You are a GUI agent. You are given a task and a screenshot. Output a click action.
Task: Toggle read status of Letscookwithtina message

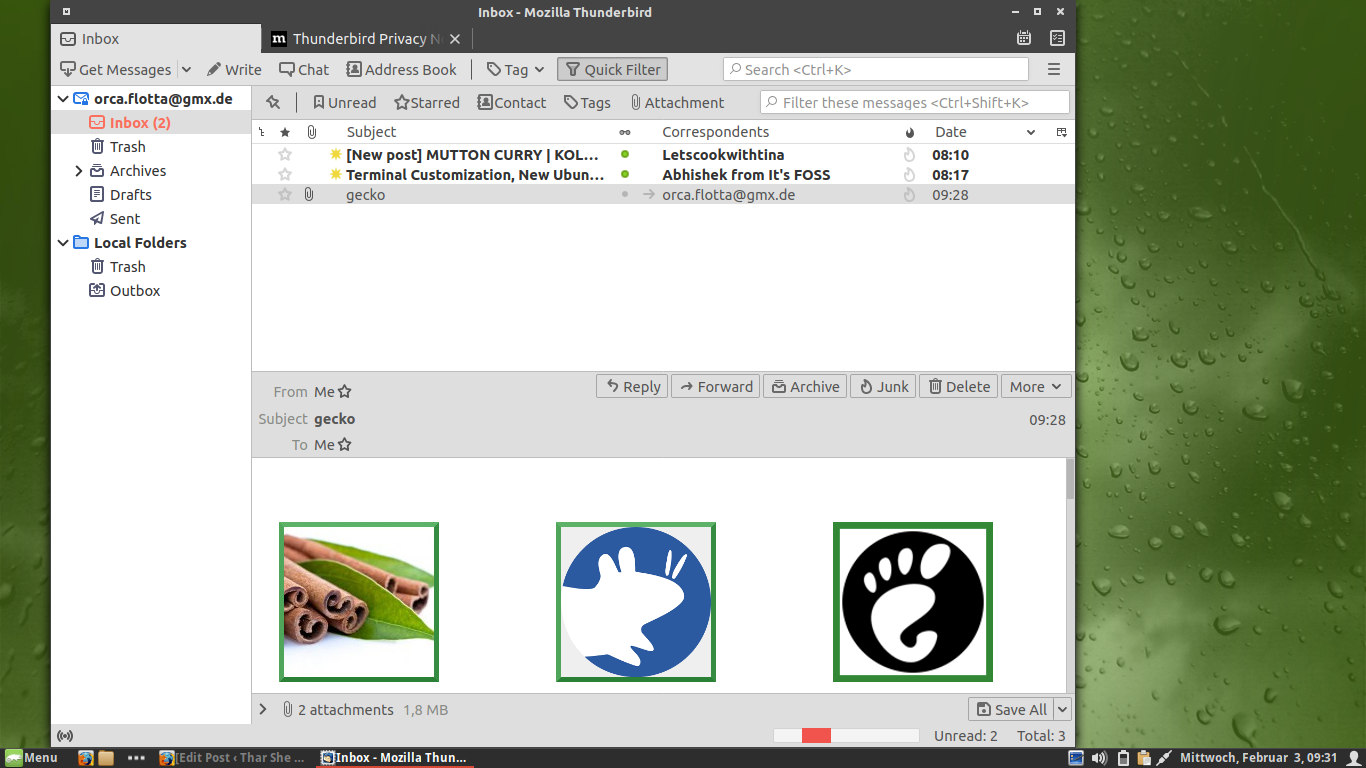coord(625,155)
